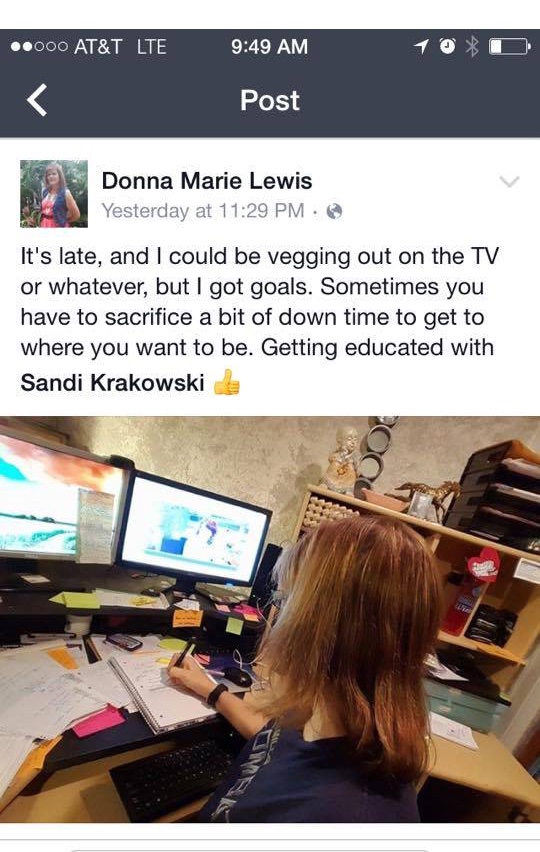Tap the signal strength dots
The height and width of the screenshot is (852, 540).
coord(39,47)
